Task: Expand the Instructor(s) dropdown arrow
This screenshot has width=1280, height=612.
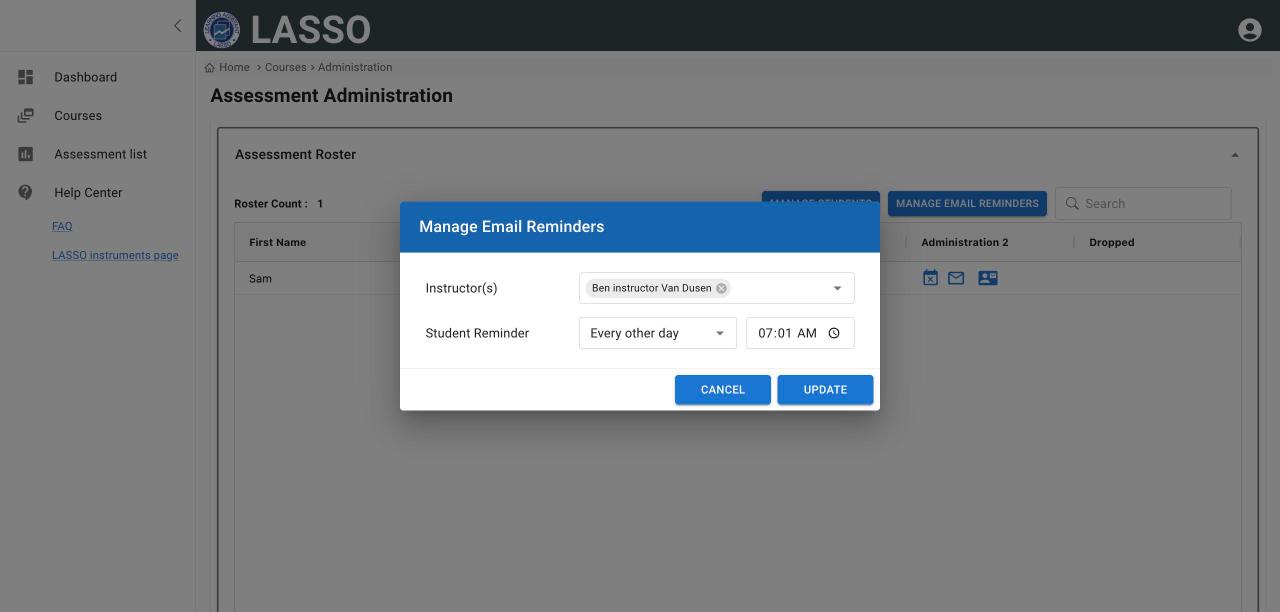Action: pos(837,288)
